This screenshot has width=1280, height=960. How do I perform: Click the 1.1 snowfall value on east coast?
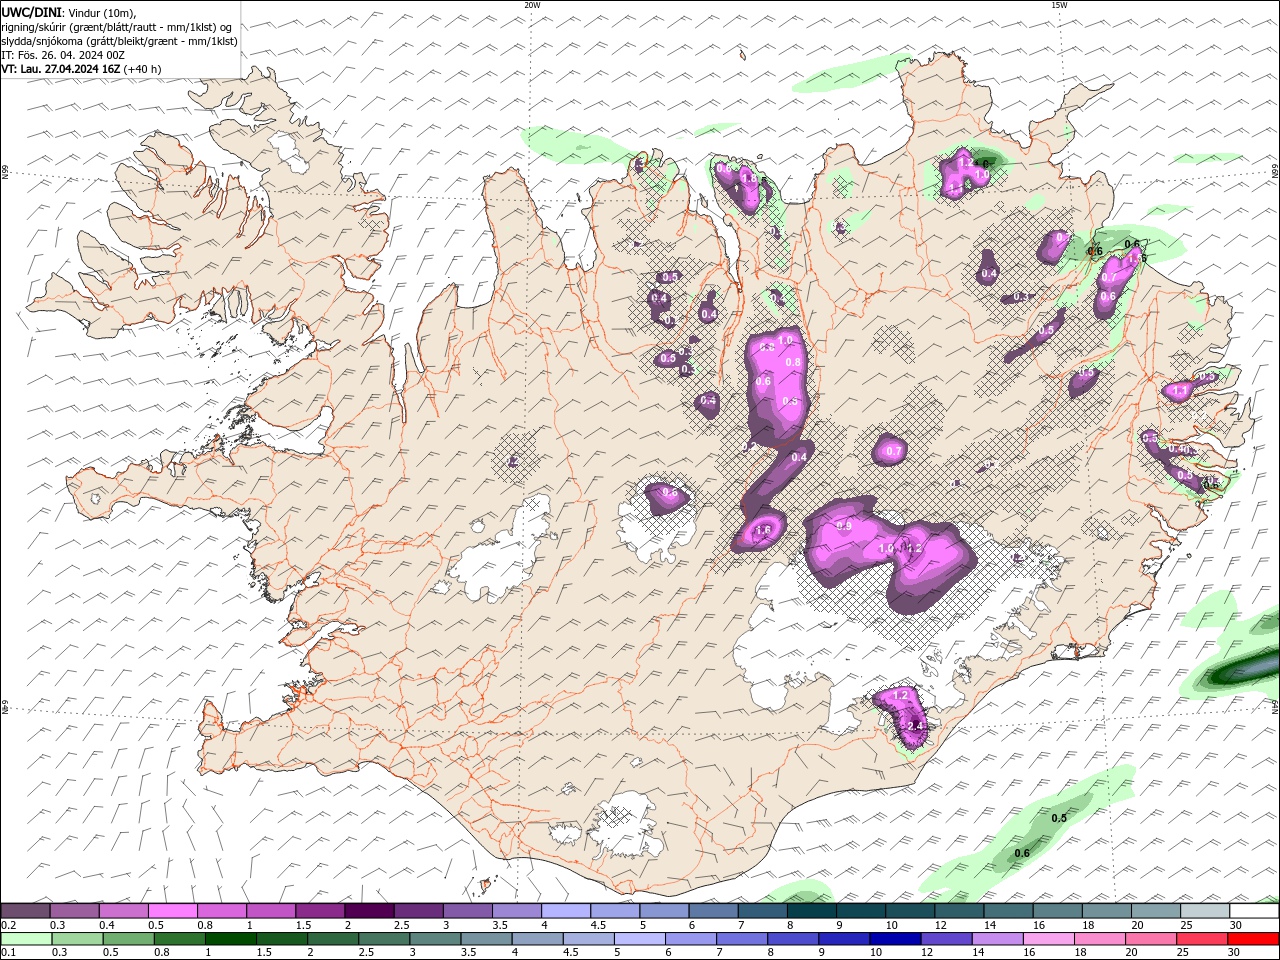pos(1180,390)
